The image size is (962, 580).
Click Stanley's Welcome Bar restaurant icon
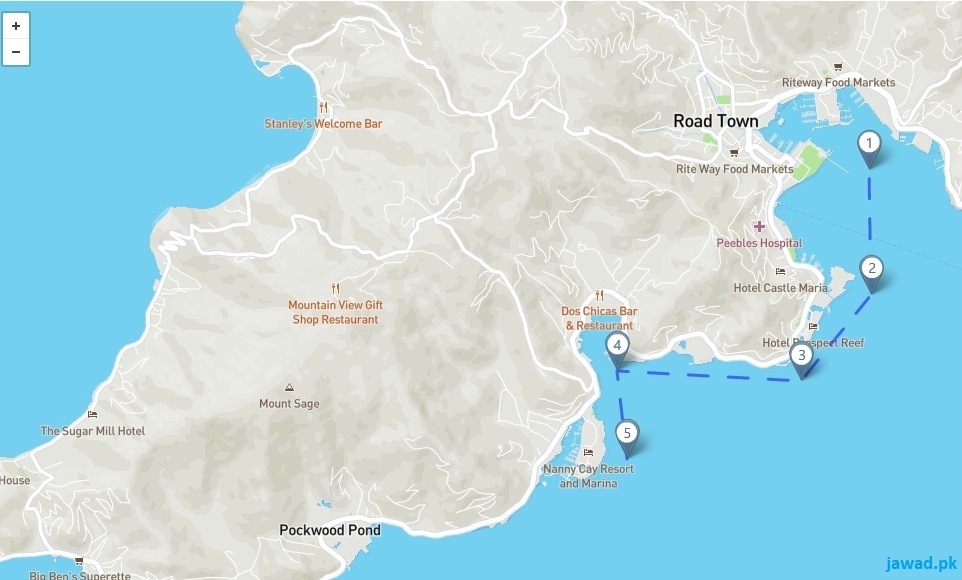tap(323, 108)
